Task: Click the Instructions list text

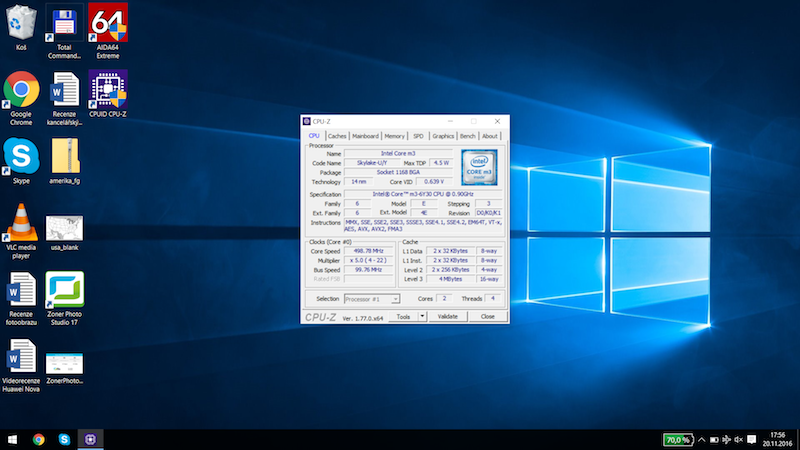Action: (x=423, y=226)
